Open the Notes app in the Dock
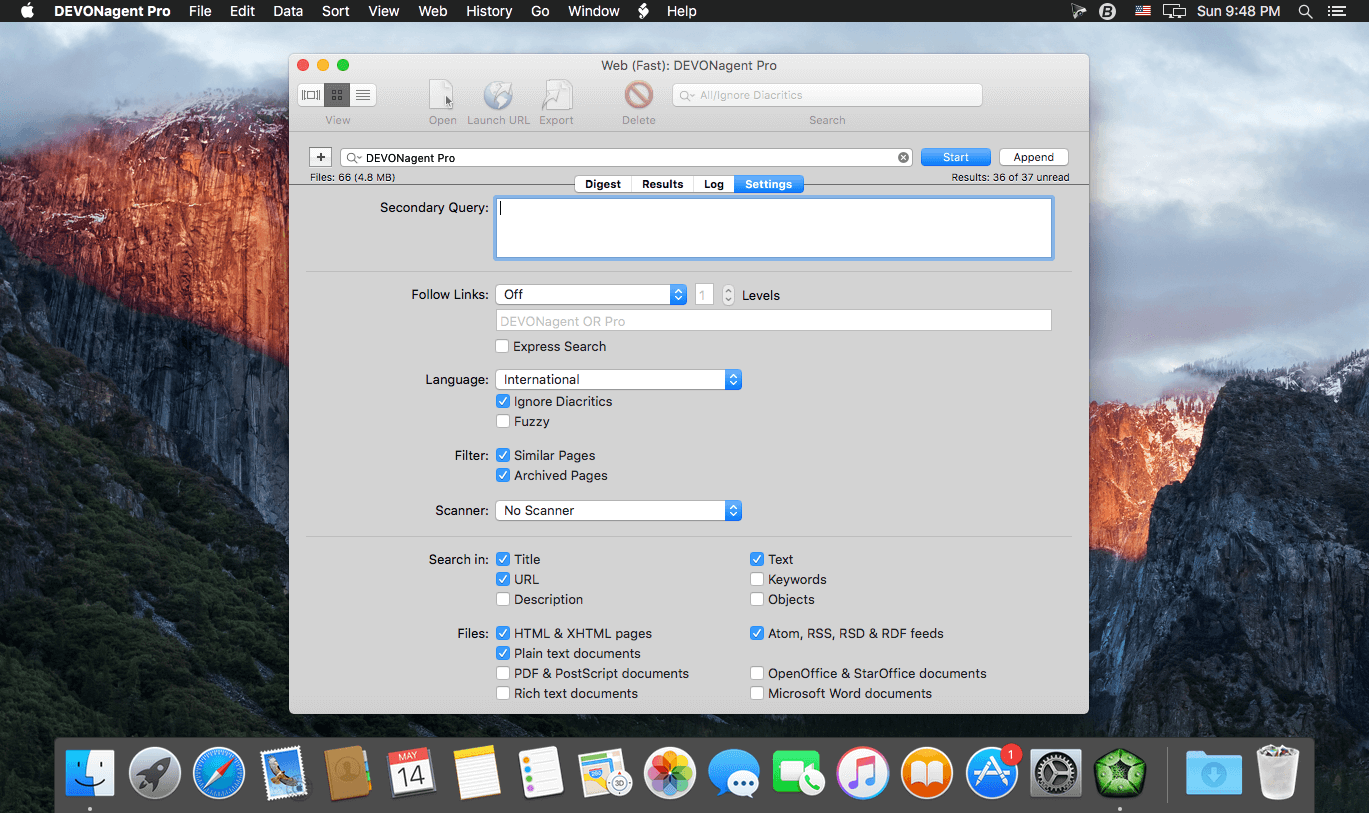The height and width of the screenshot is (813, 1369). coord(476,773)
